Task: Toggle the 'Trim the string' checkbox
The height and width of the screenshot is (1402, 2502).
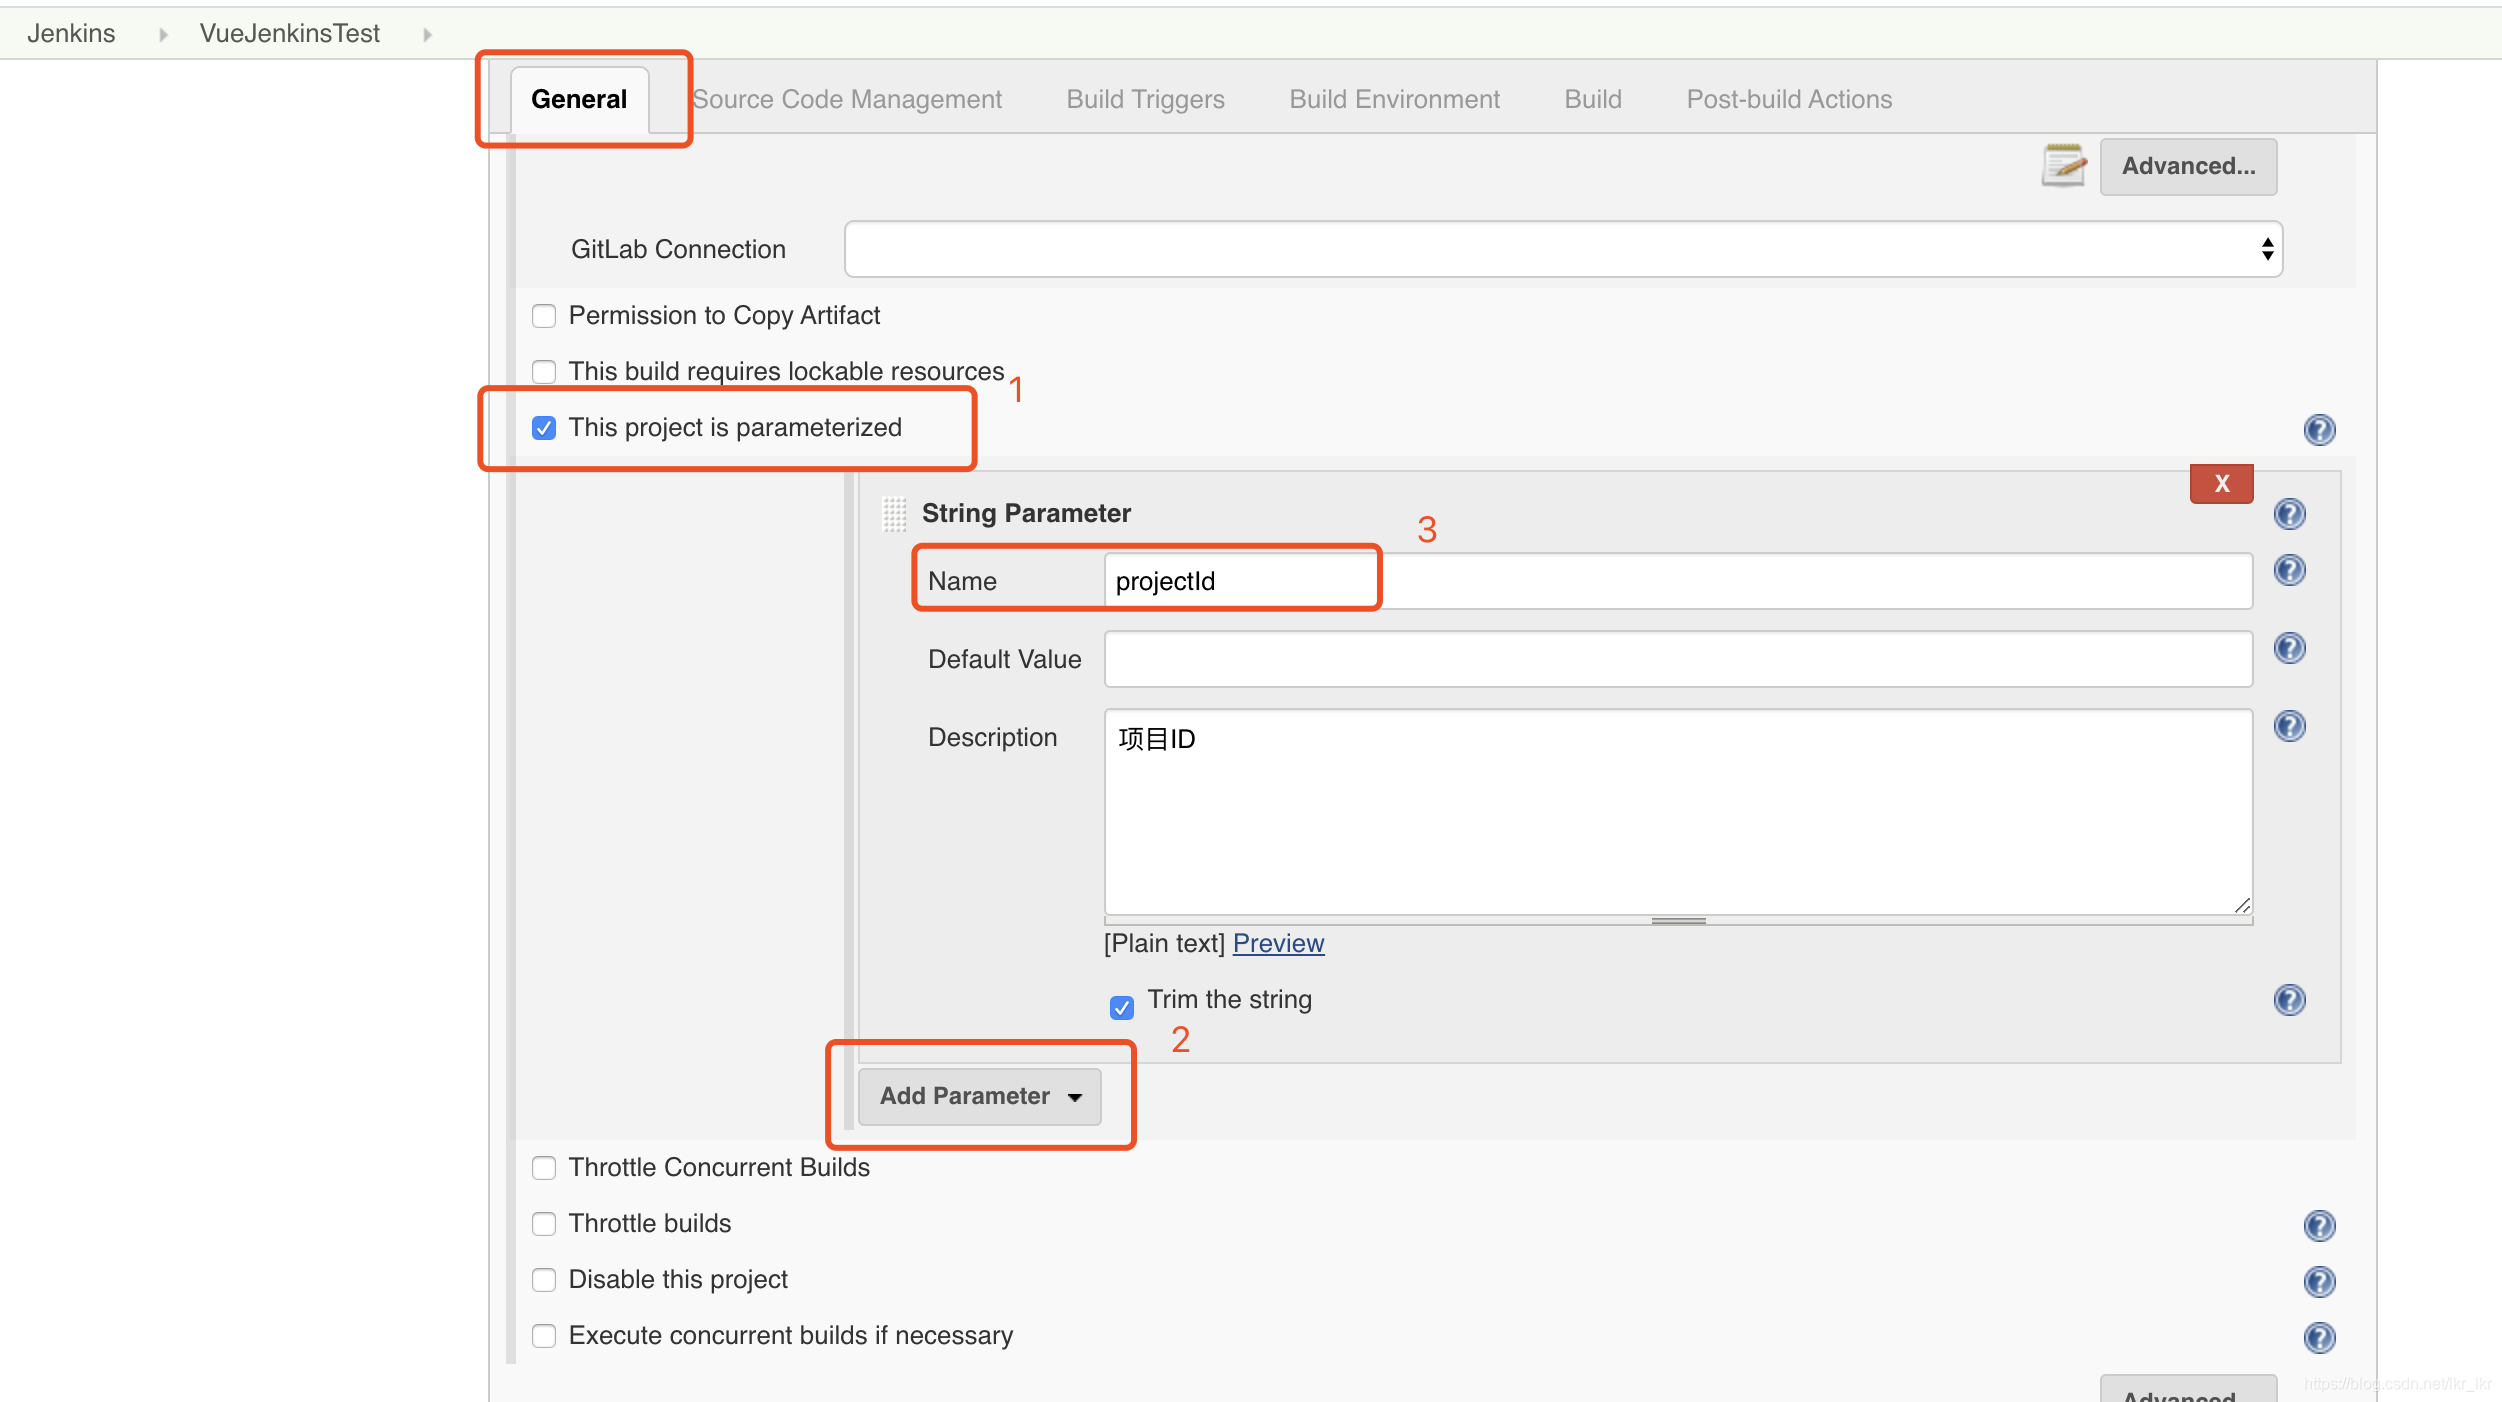Action: 1122,1007
